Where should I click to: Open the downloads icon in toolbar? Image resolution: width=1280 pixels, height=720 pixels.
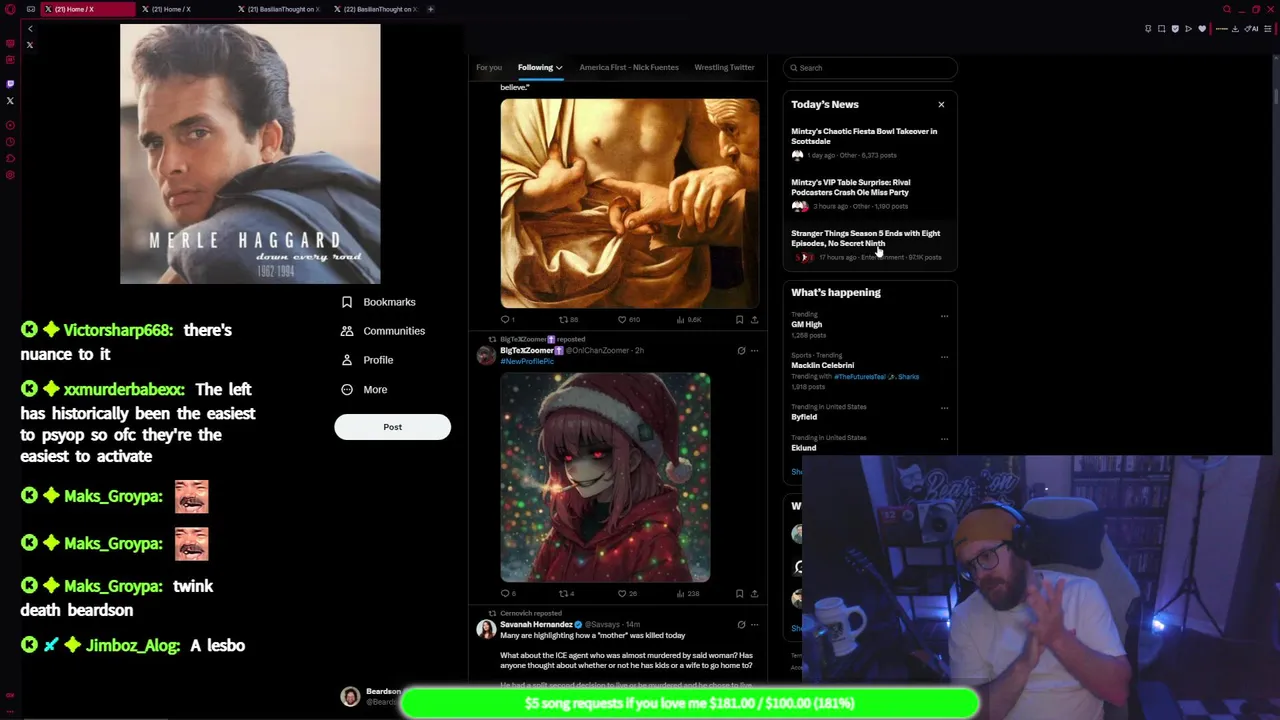coord(1235,29)
